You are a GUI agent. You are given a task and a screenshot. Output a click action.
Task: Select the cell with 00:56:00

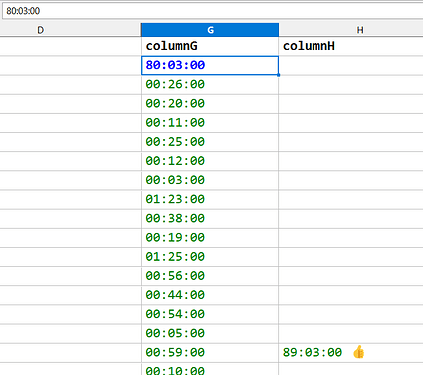click(210, 276)
